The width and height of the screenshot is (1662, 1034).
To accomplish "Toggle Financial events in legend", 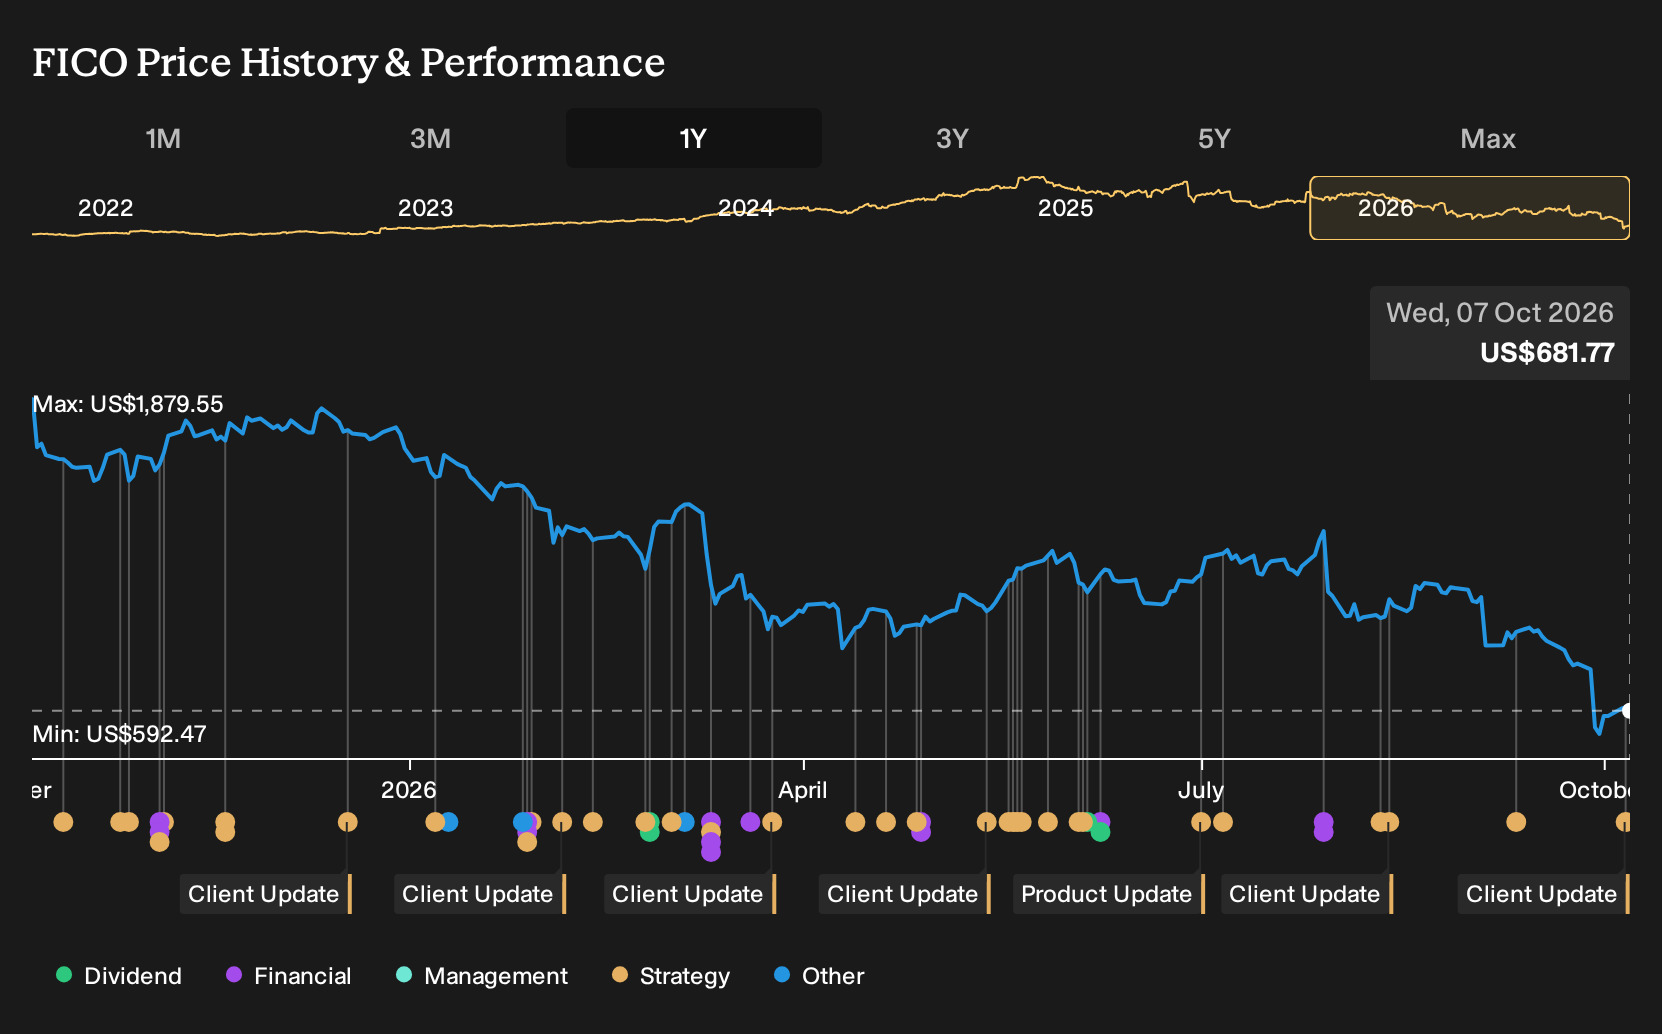I will click(289, 976).
